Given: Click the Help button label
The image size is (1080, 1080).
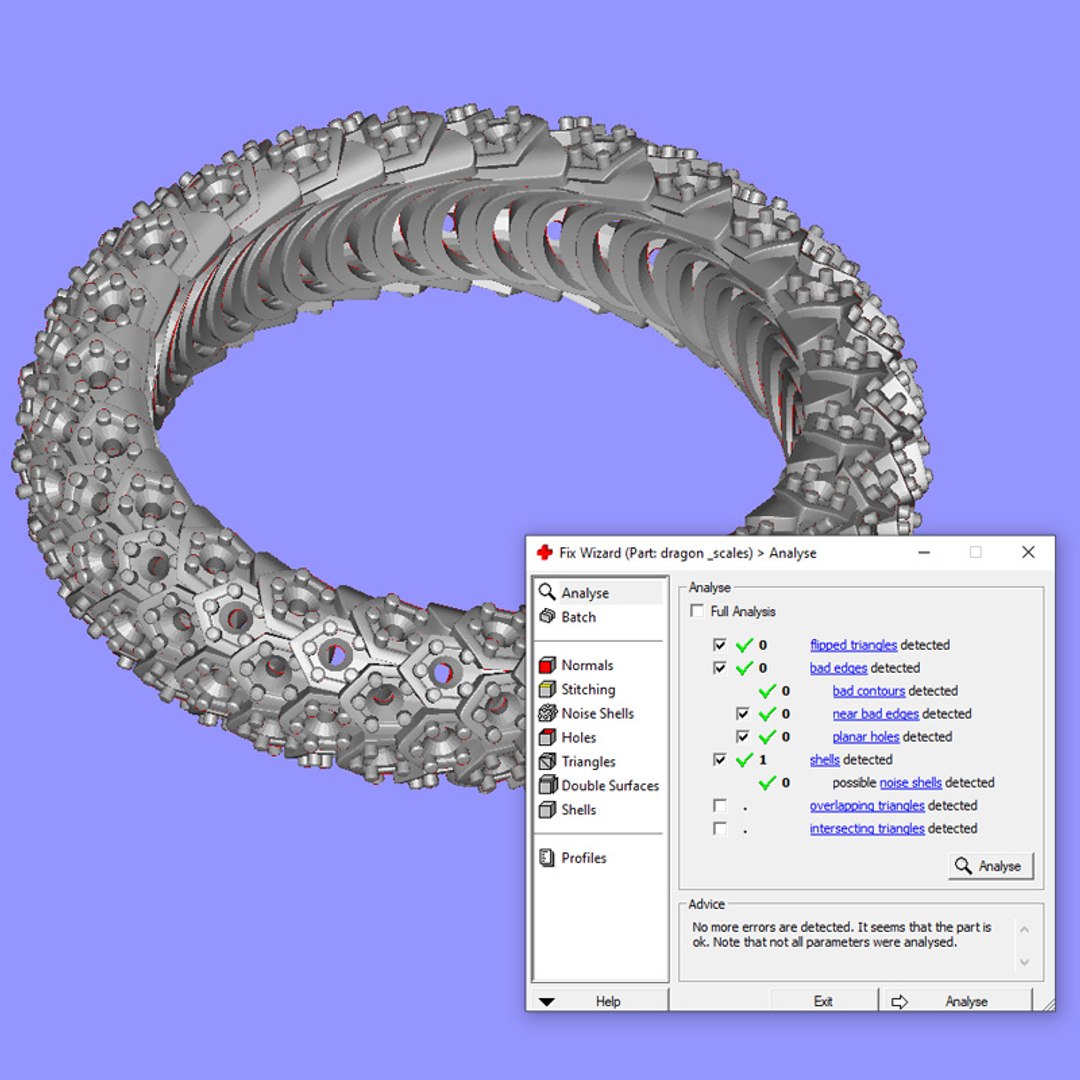Looking at the screenshot, I should [608, 1001].
